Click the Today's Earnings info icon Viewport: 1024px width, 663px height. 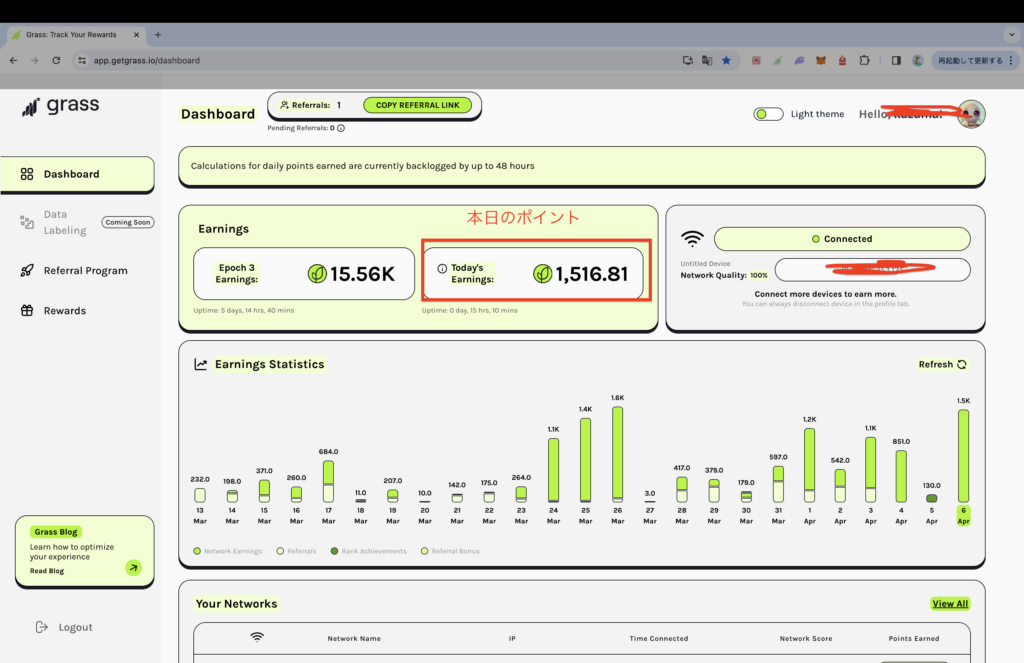coord(442,269)
